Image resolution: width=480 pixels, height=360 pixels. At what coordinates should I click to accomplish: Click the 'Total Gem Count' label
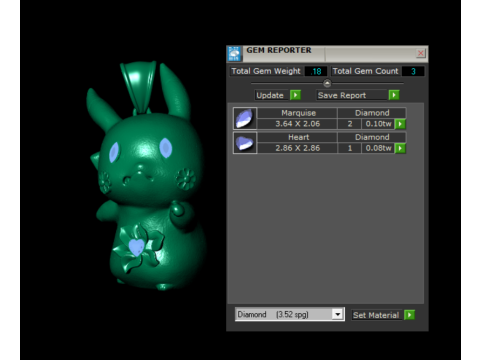[x=365, y=71]
